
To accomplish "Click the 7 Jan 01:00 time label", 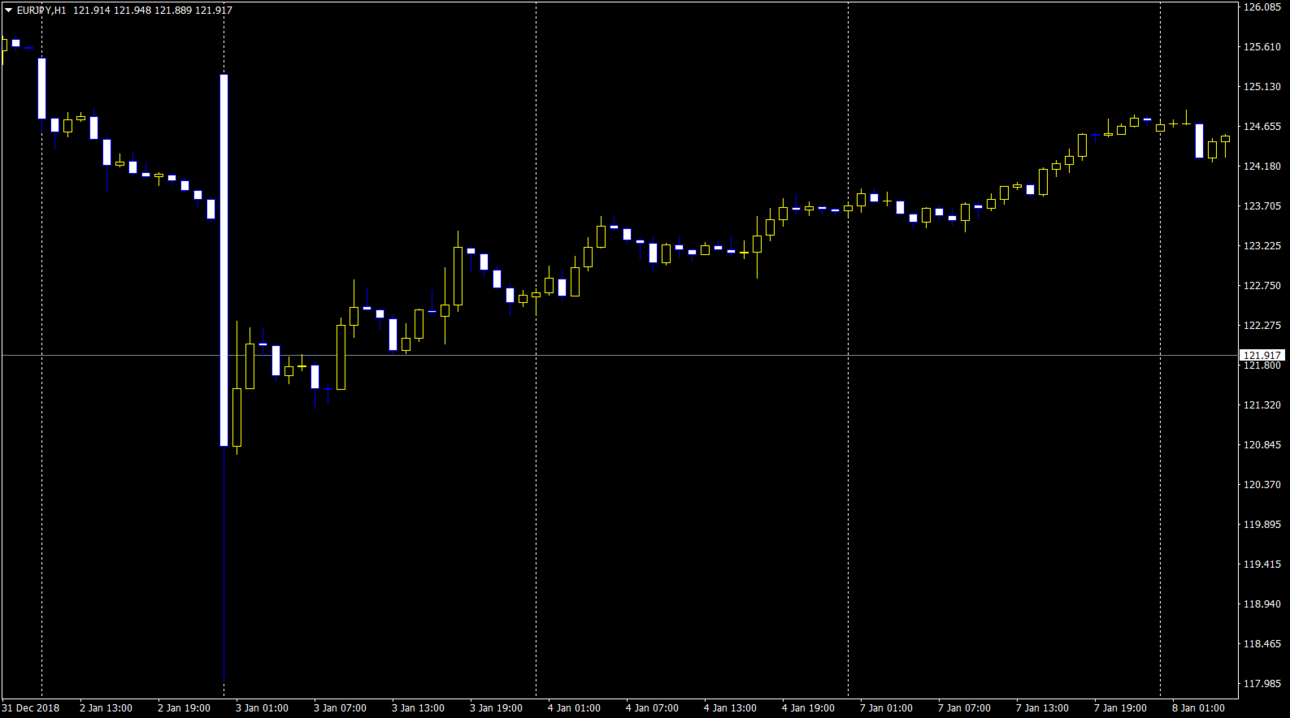I will [x=886, y=708].
